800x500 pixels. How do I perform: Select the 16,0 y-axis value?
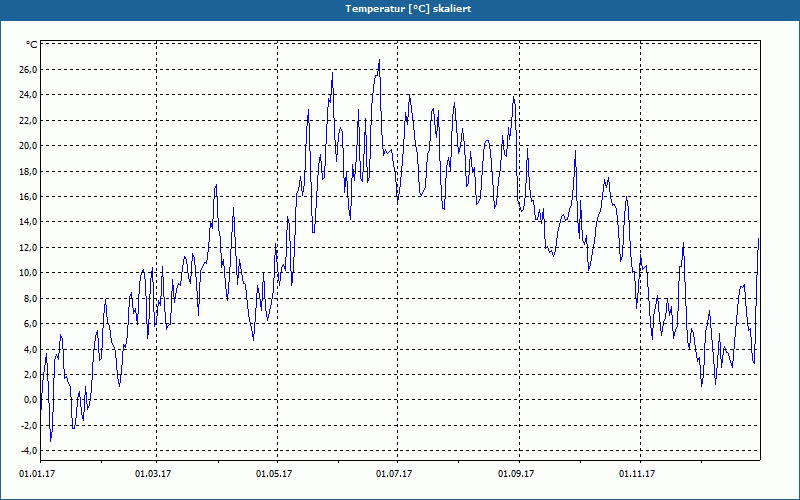point(29,197)
